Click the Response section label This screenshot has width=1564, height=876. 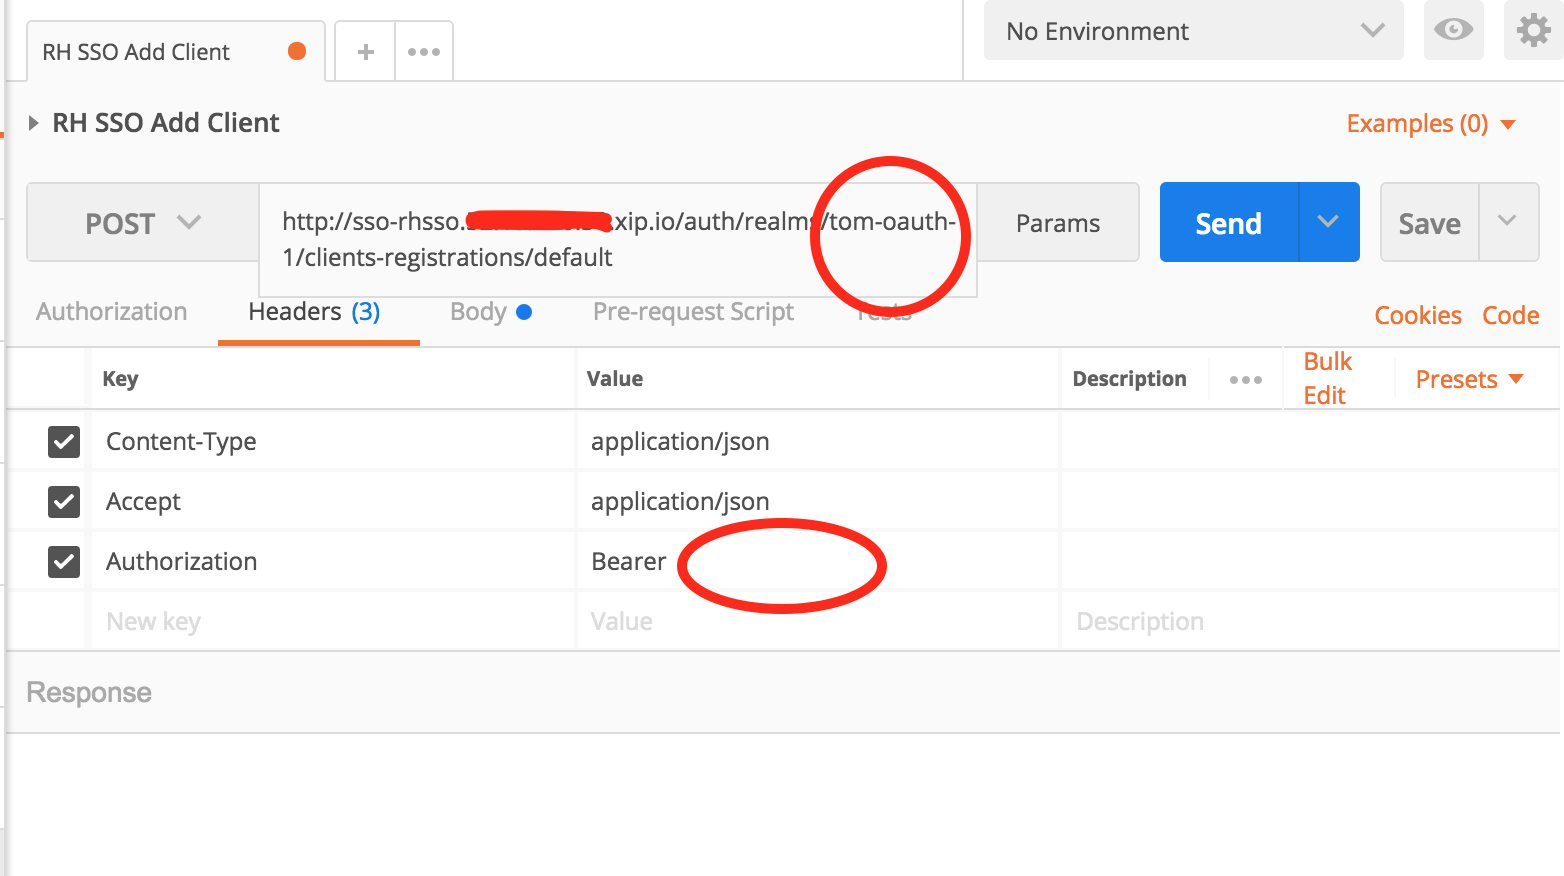pos(89,692)
